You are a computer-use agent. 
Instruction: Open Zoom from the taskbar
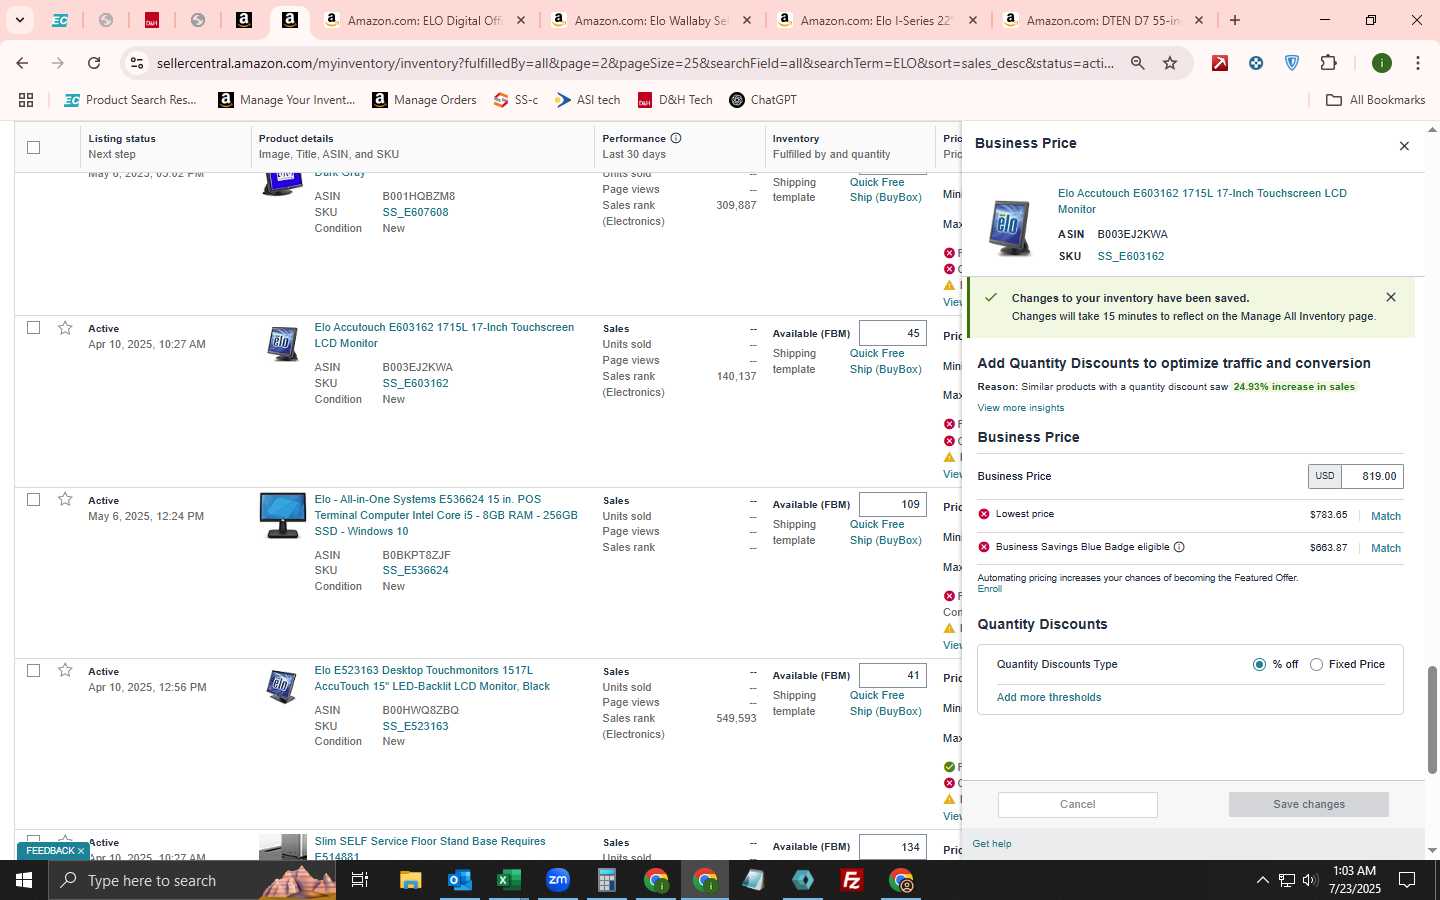557,880
